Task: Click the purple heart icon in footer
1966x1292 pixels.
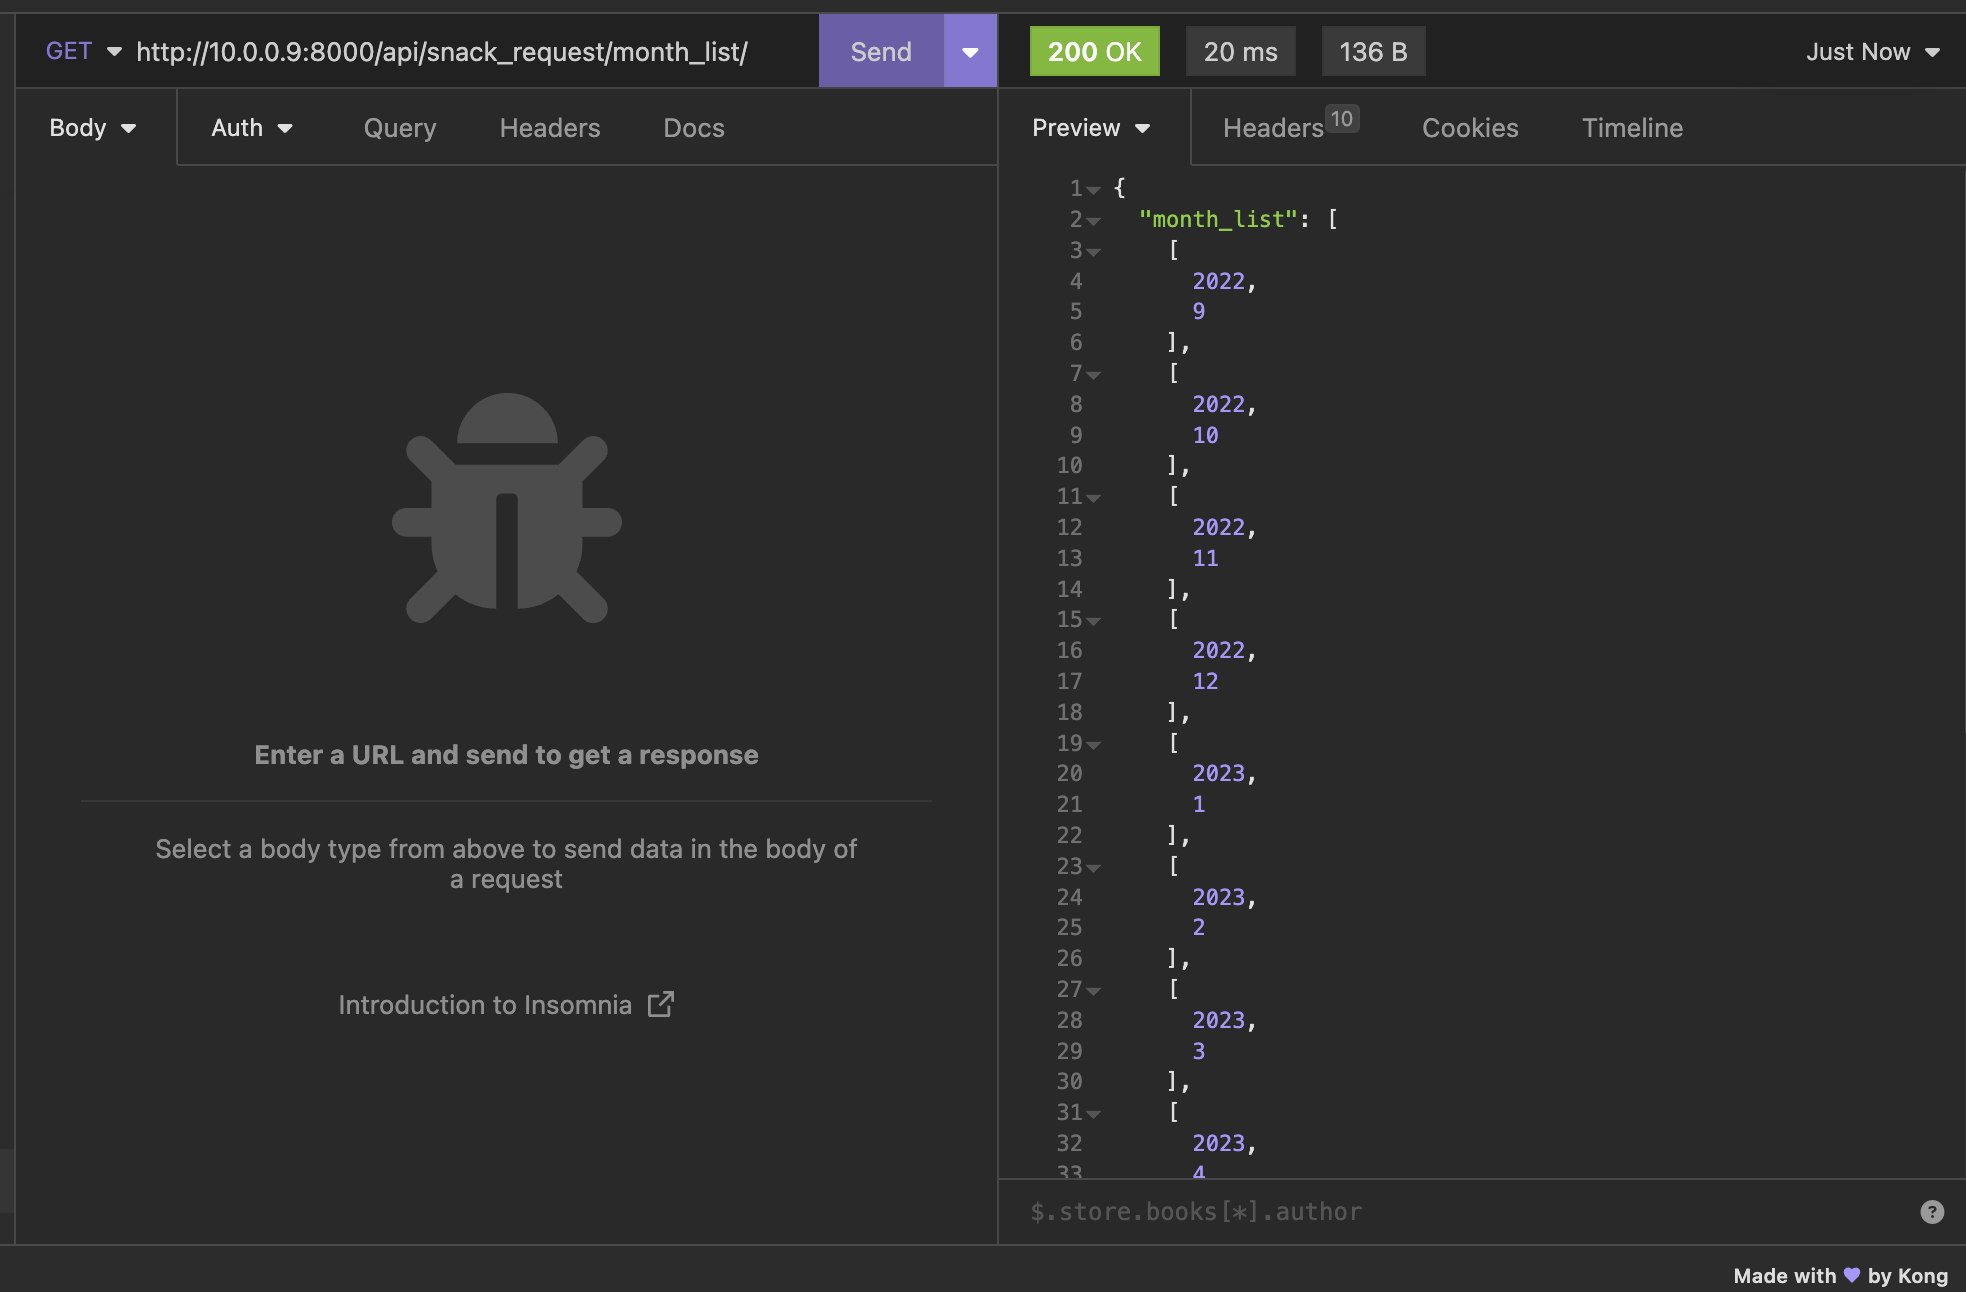Action: (x=1851, y=1275)
